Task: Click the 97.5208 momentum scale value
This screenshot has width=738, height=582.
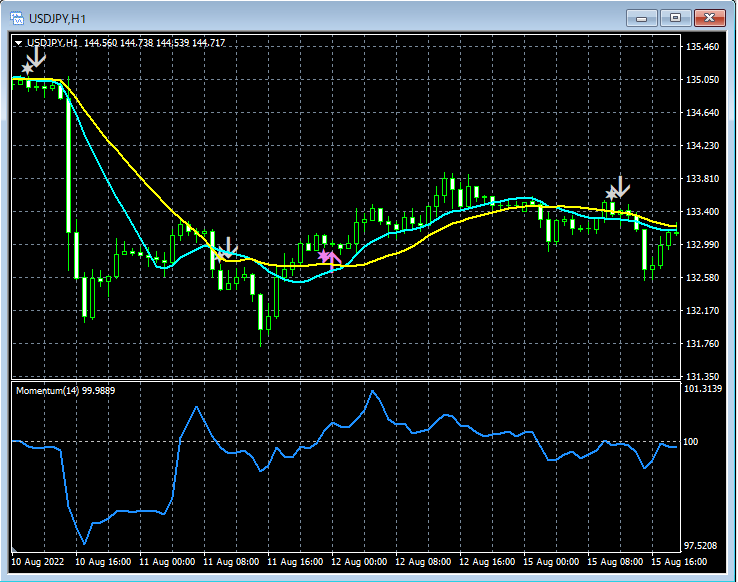Action: click(701, 545)
